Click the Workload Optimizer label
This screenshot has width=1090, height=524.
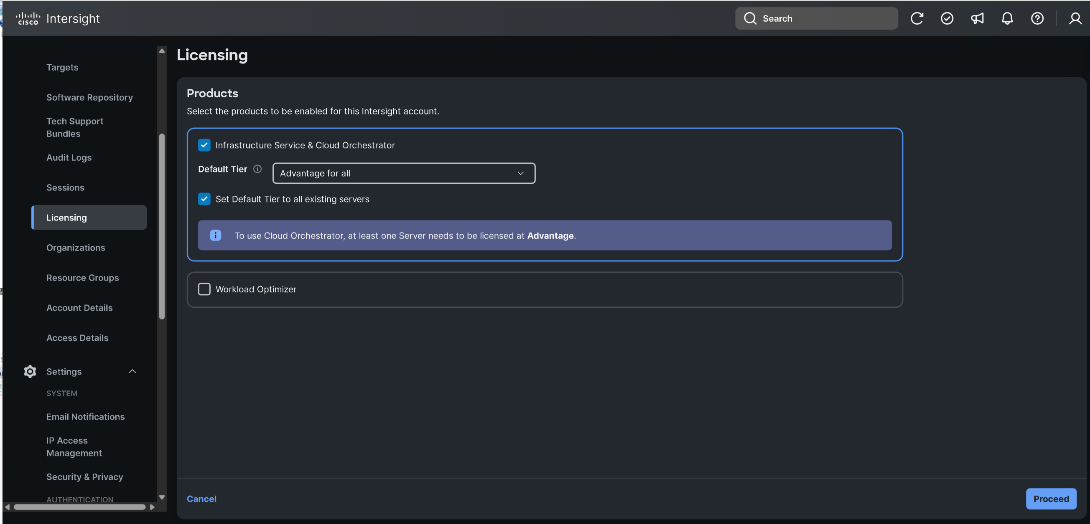(256, 289)
